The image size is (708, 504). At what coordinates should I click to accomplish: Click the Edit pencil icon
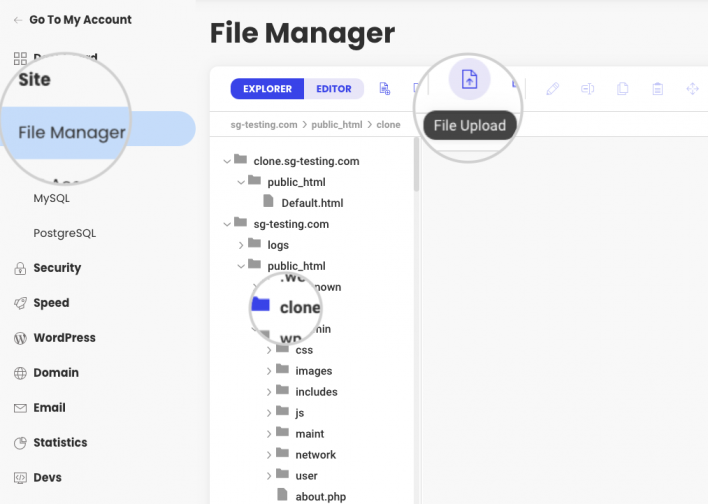pos(553,89)
